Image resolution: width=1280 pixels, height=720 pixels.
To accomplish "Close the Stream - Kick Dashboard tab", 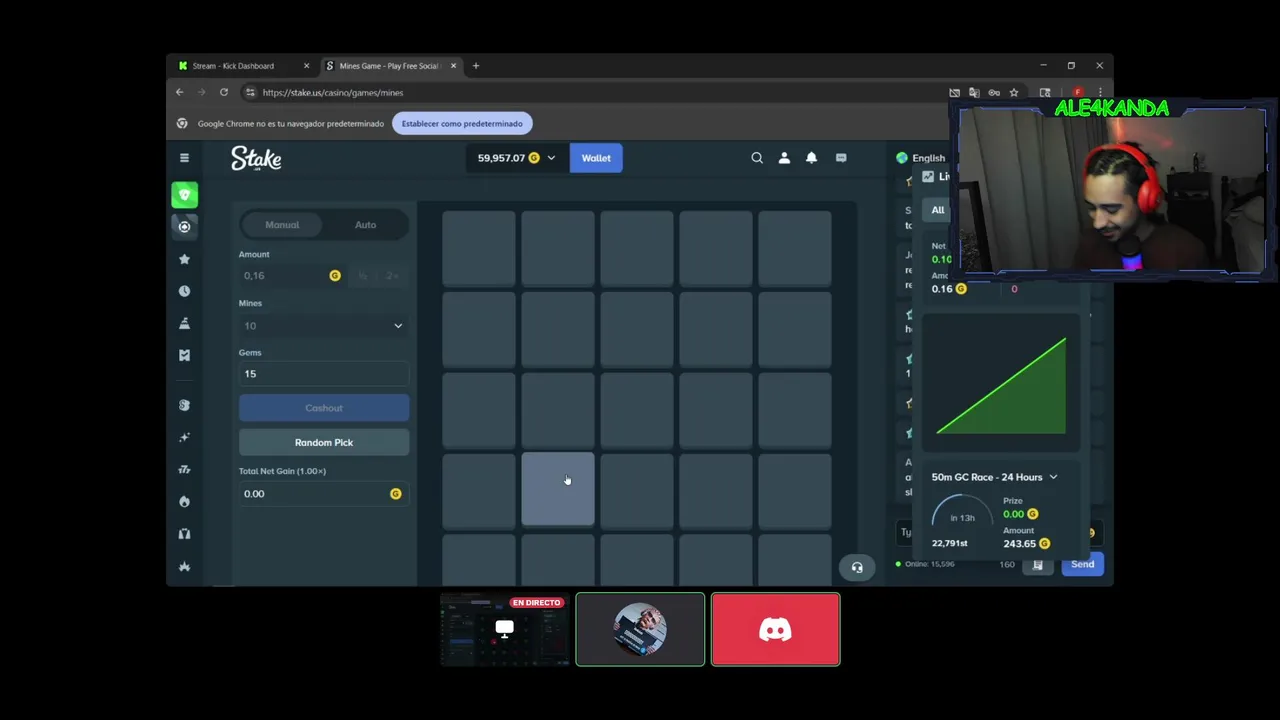I will (306, 66).
